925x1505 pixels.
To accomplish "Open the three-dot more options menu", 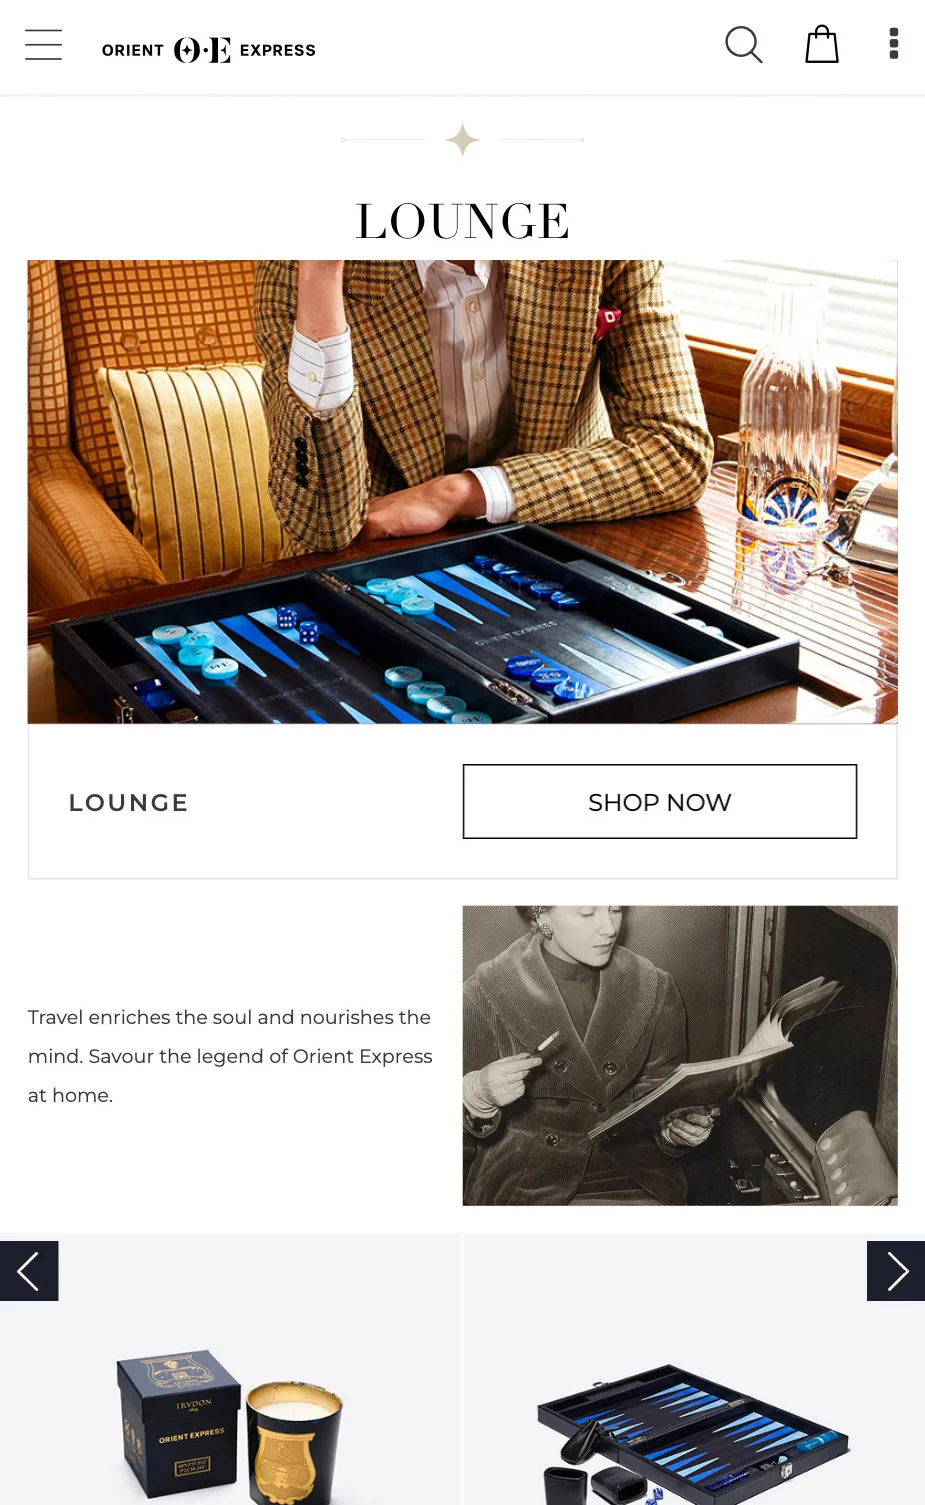I will [894, 44].
